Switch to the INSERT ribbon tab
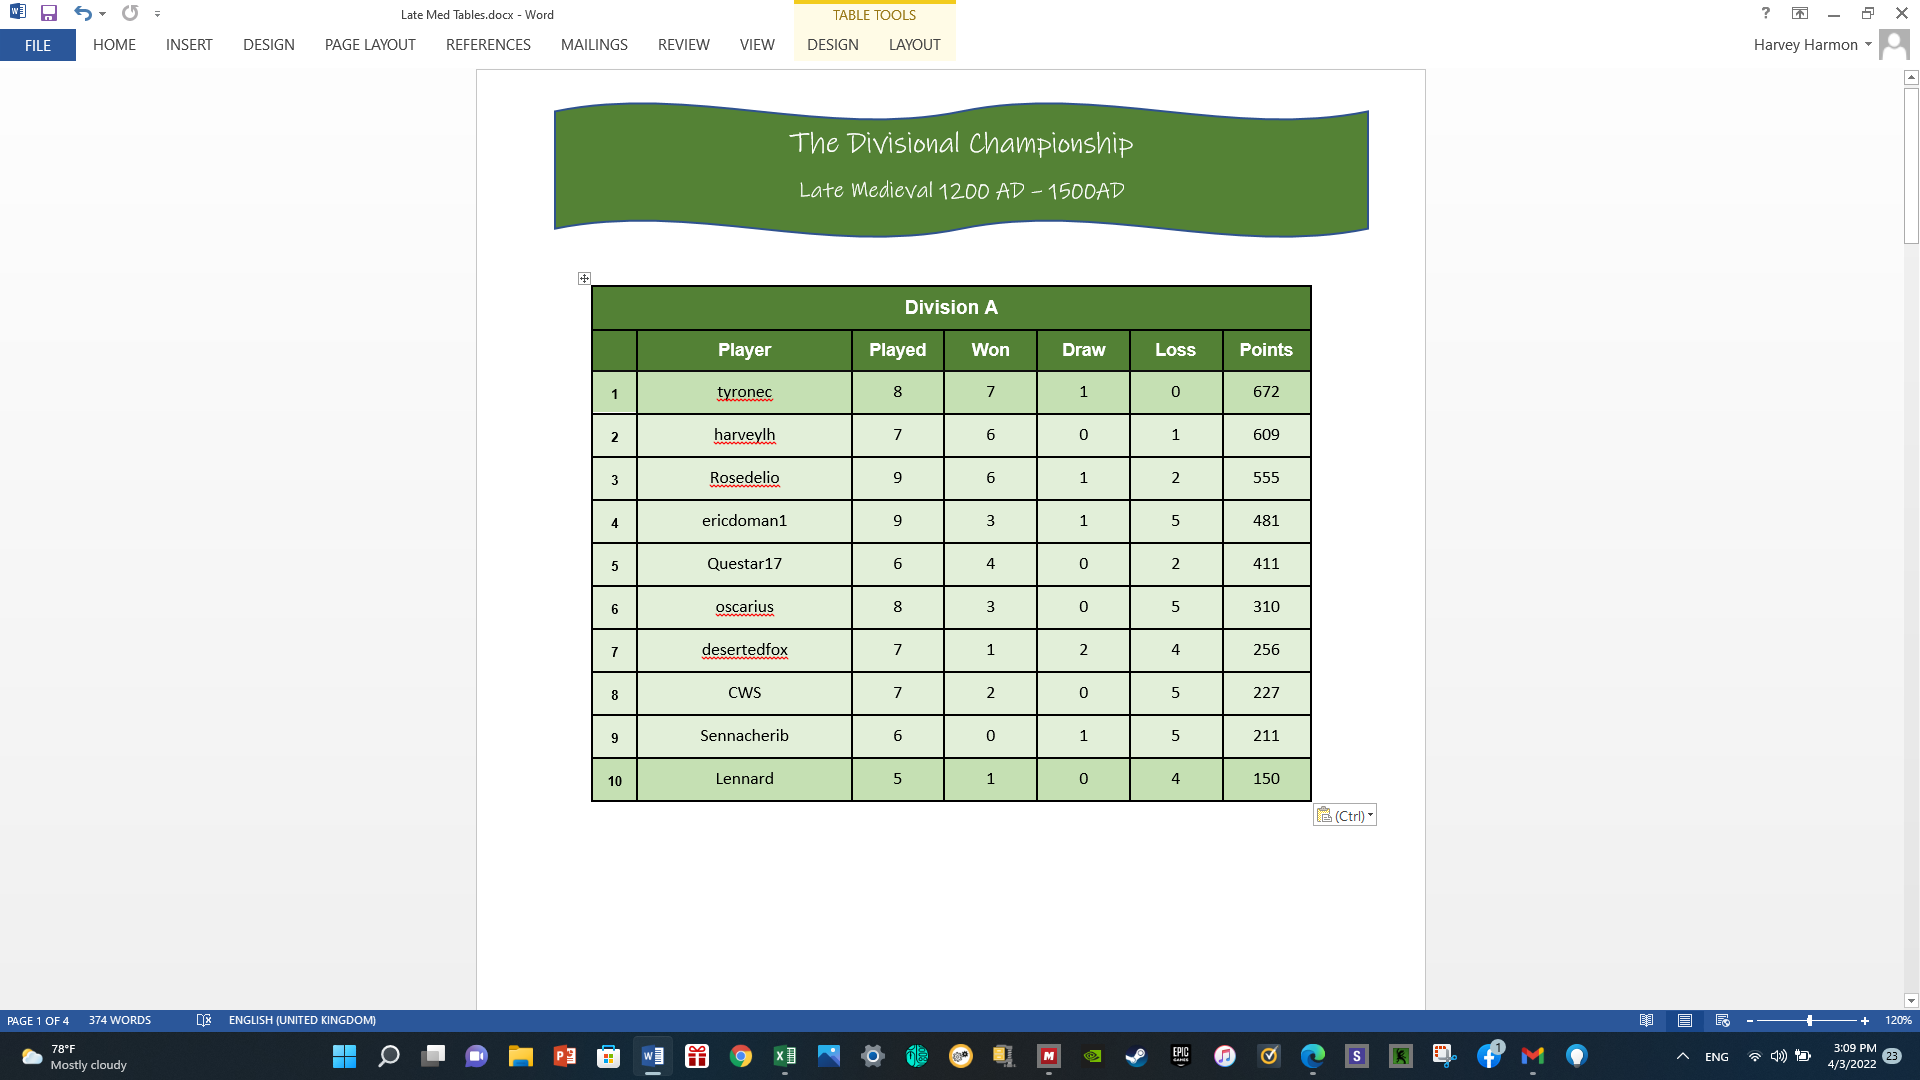 click(x=189, y=45)
